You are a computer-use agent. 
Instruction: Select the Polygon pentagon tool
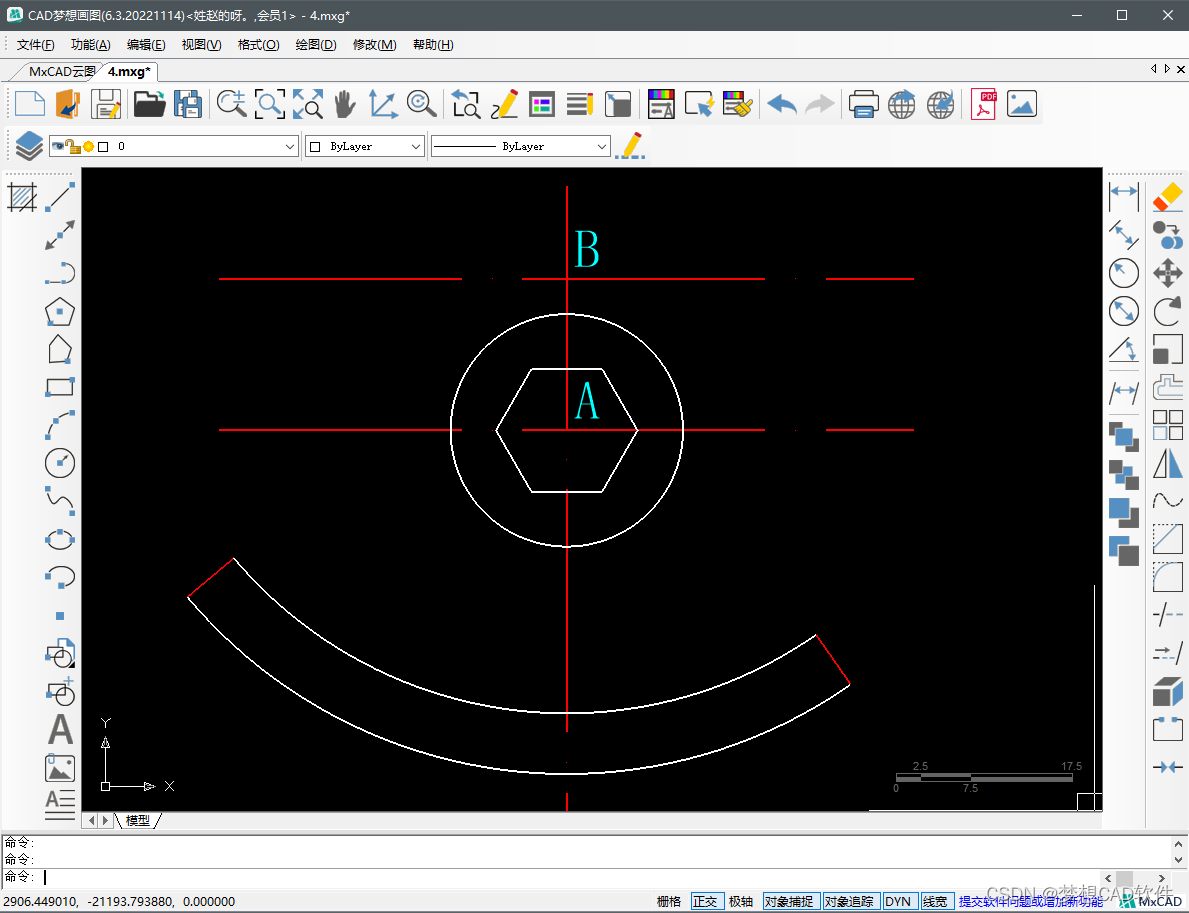[60, 312]
